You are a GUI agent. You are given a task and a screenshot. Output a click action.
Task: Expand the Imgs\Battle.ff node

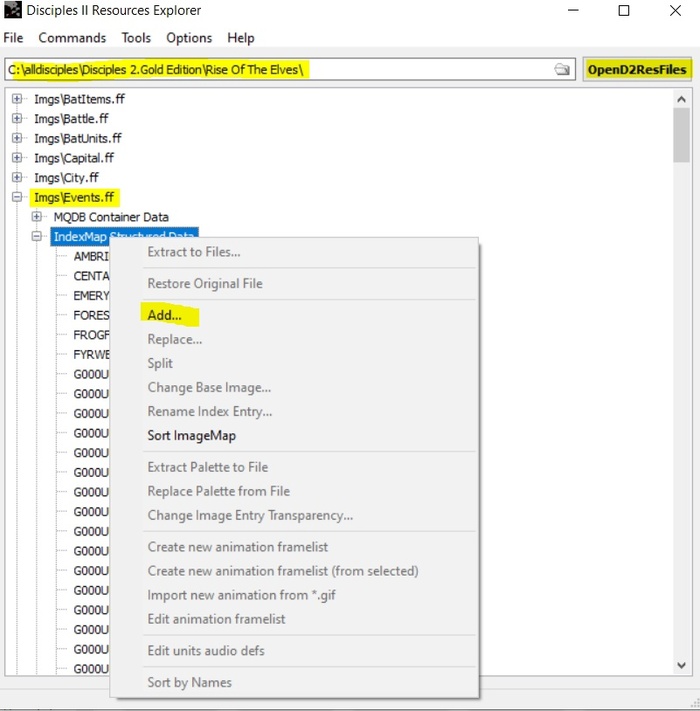[17, 119]
